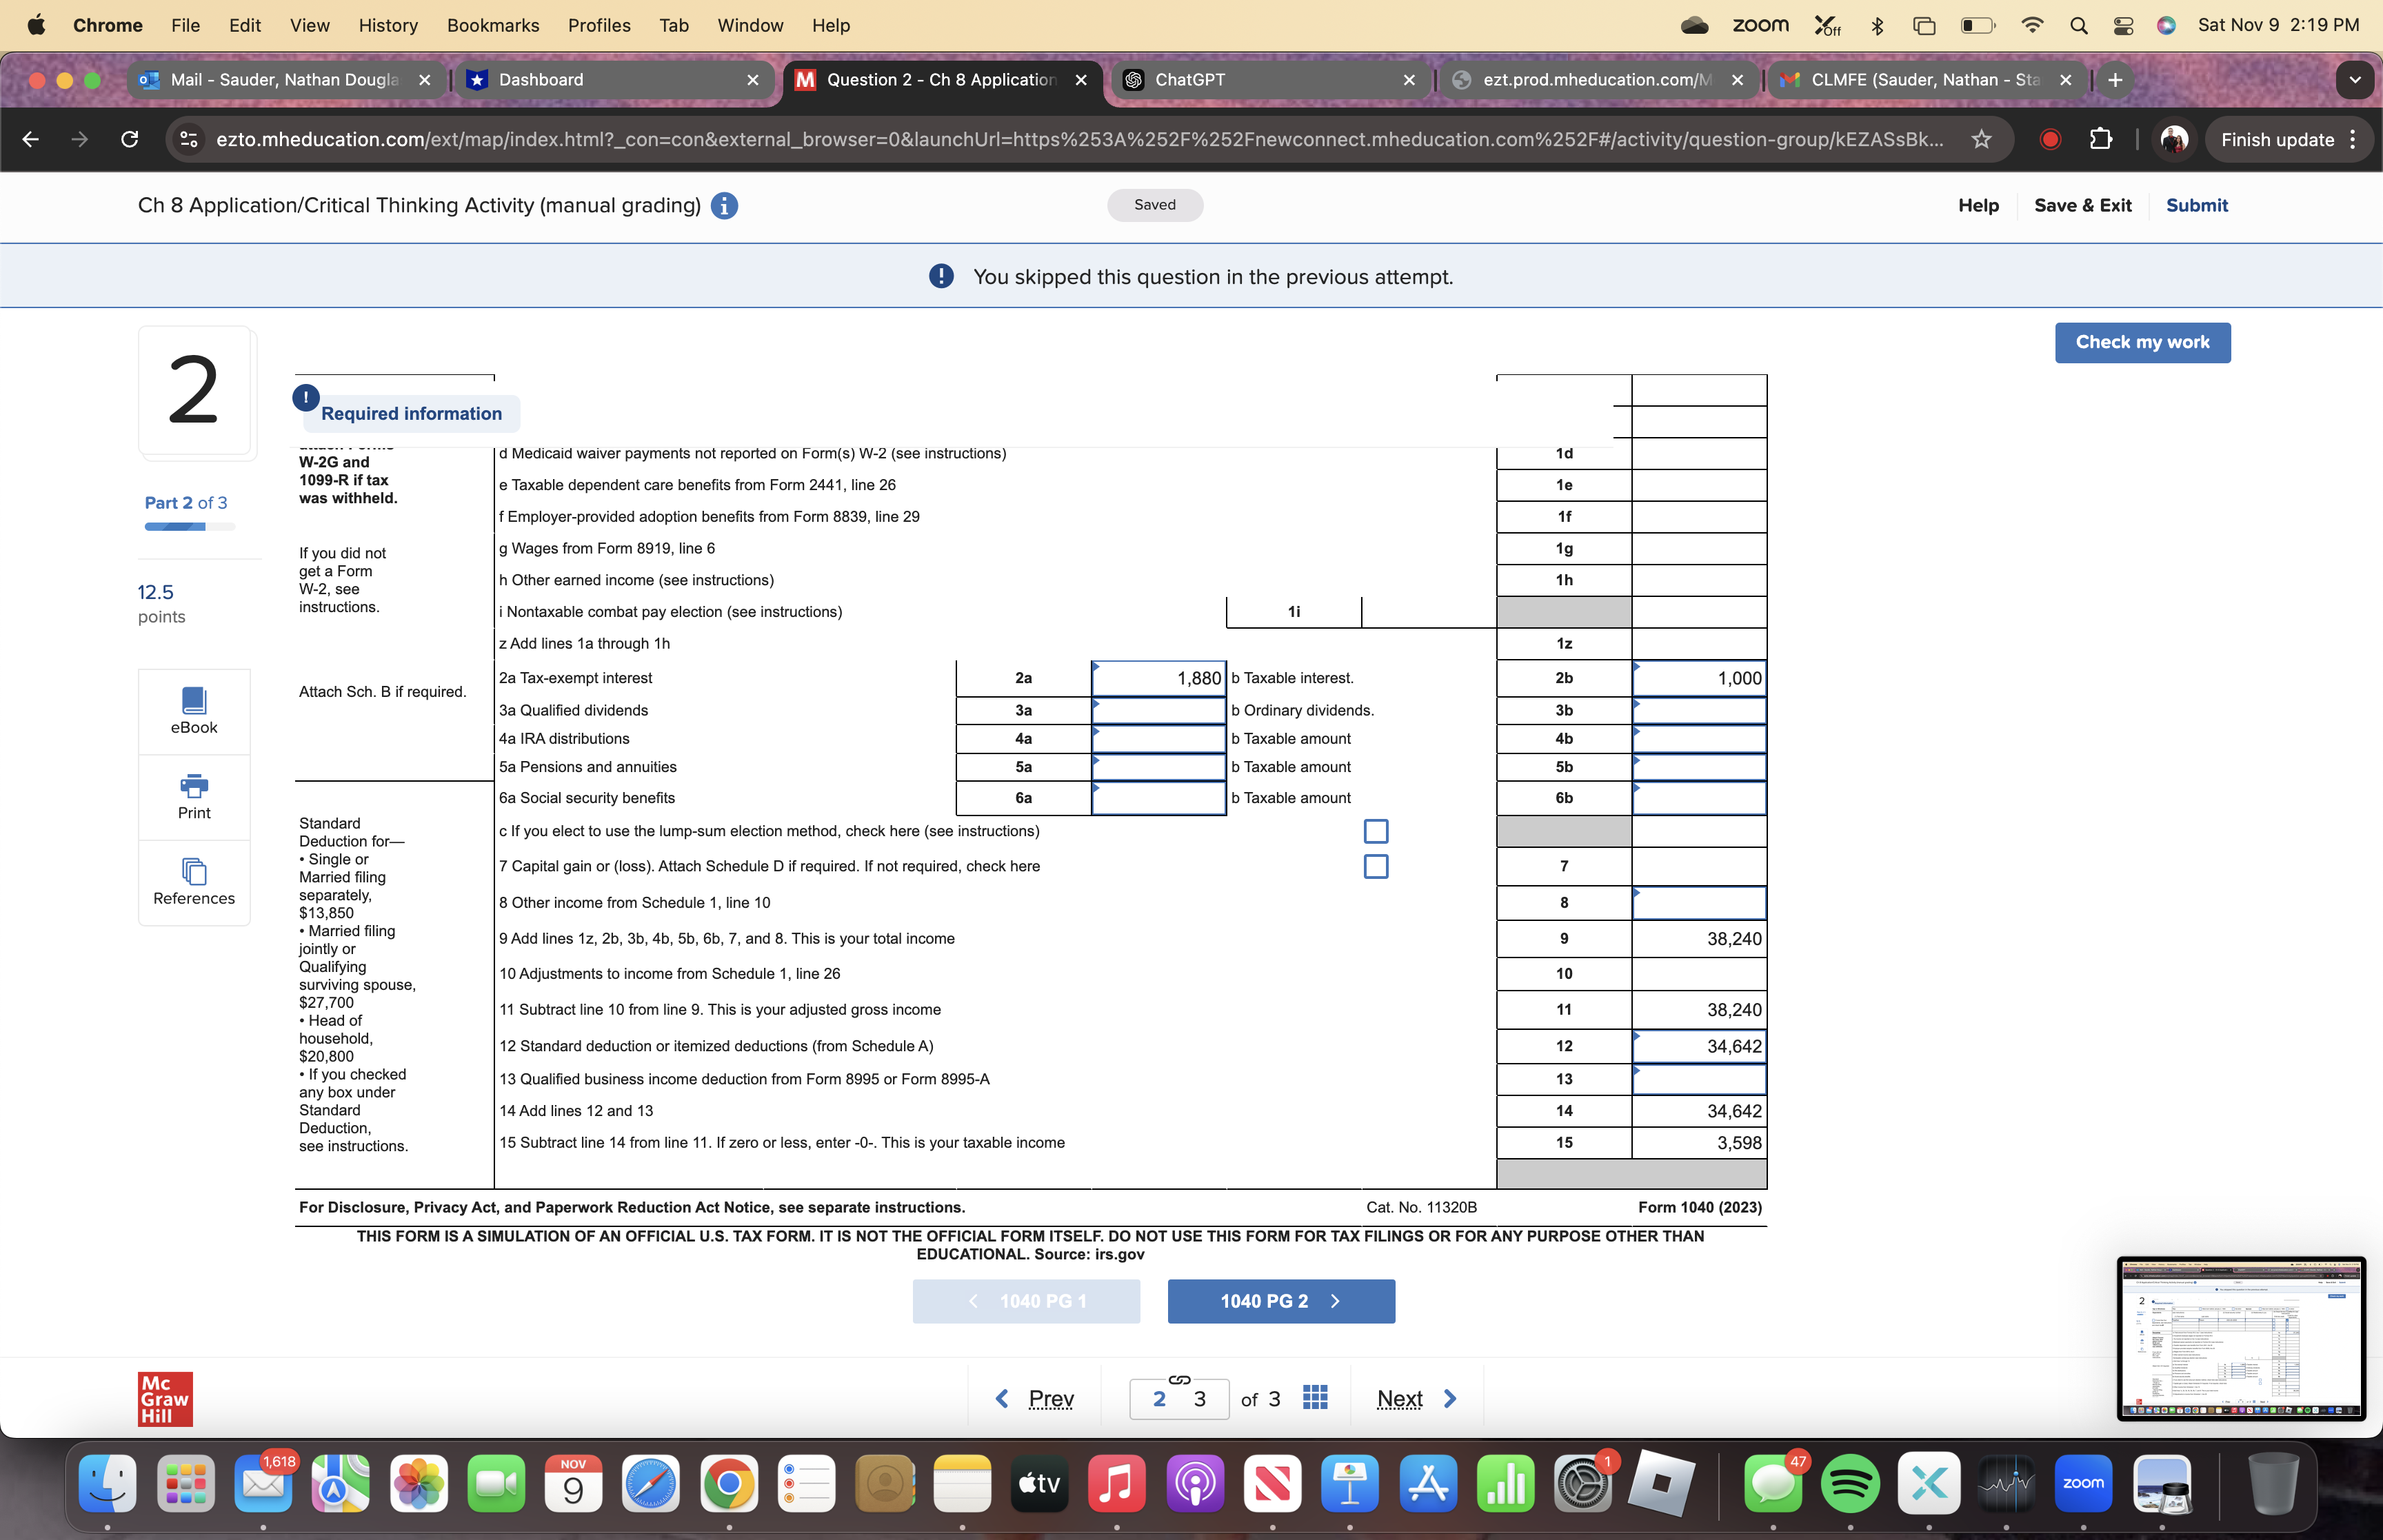Open Spotify from the dock
2383x1540 pixels.
click(x=1849, y=1483)
